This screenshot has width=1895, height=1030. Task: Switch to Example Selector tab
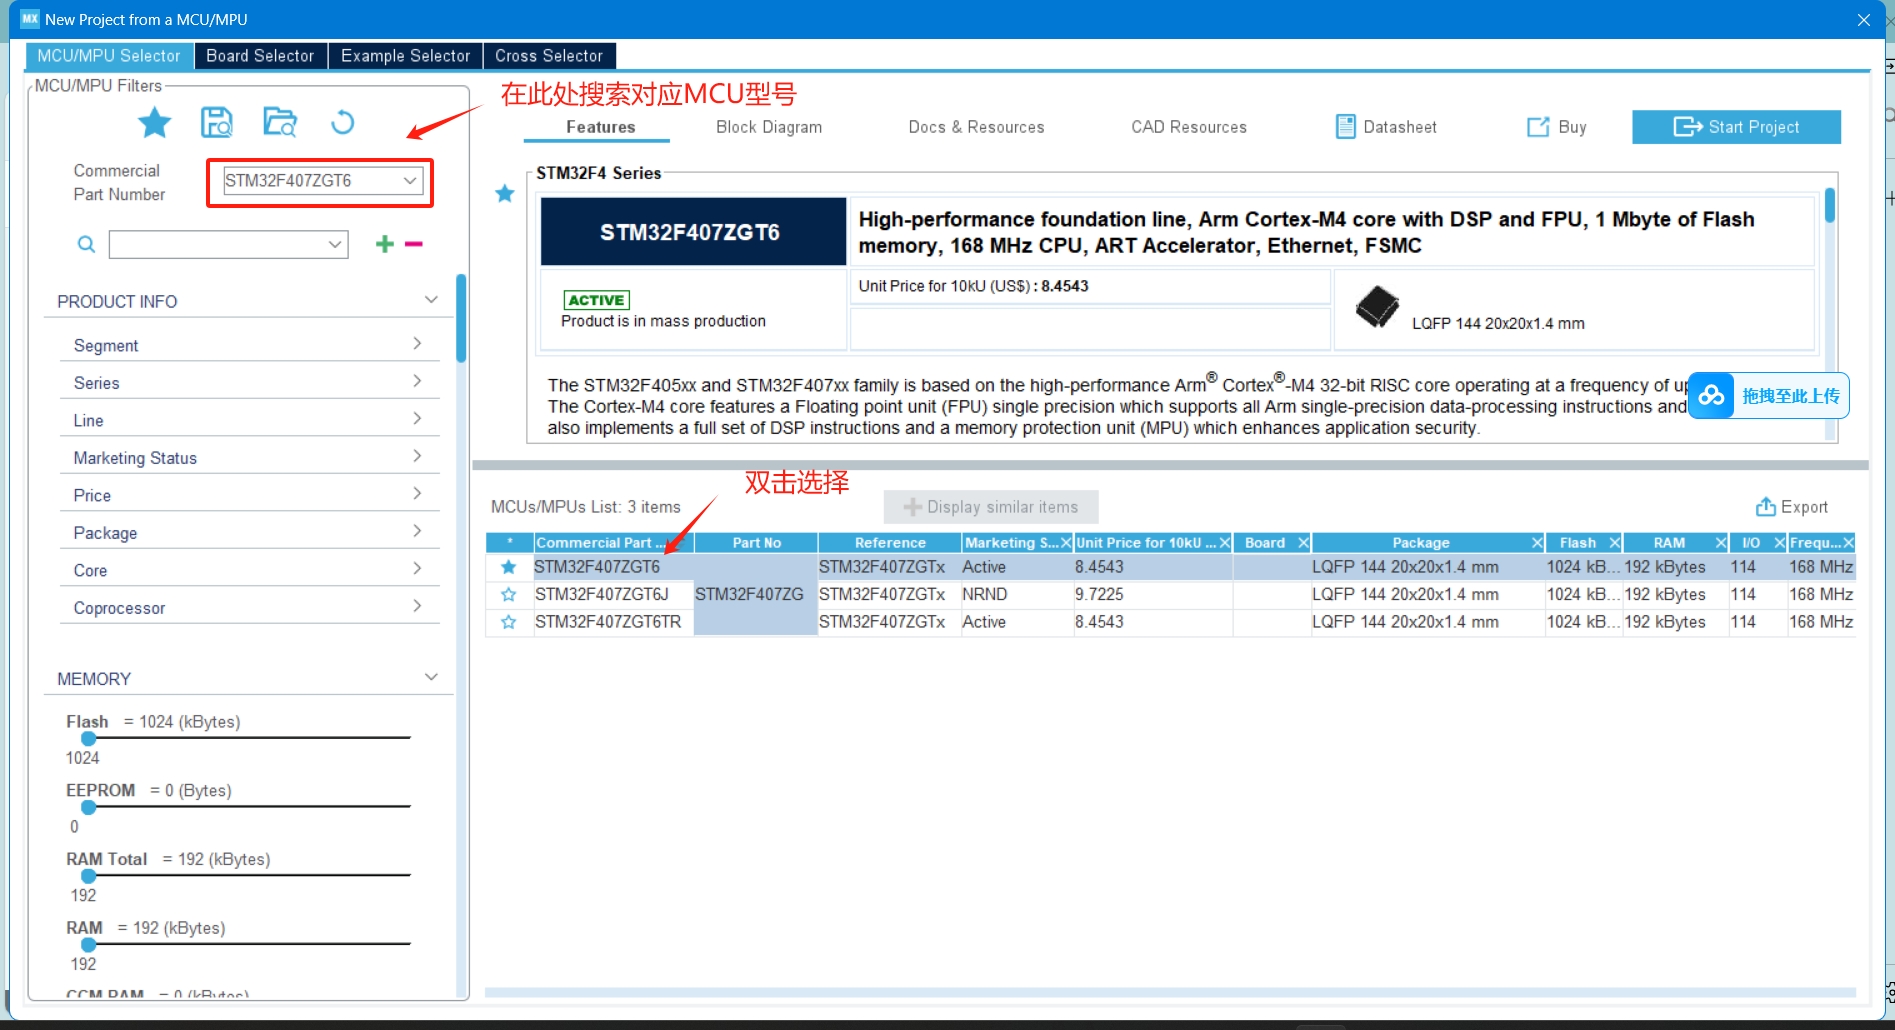(x=405, y=56)
